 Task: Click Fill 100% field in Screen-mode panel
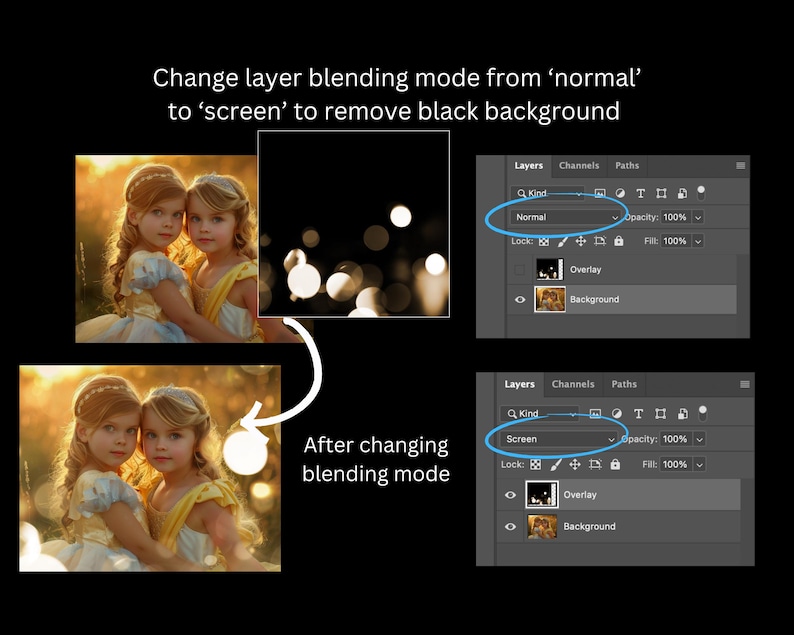[x=677, y=464]
